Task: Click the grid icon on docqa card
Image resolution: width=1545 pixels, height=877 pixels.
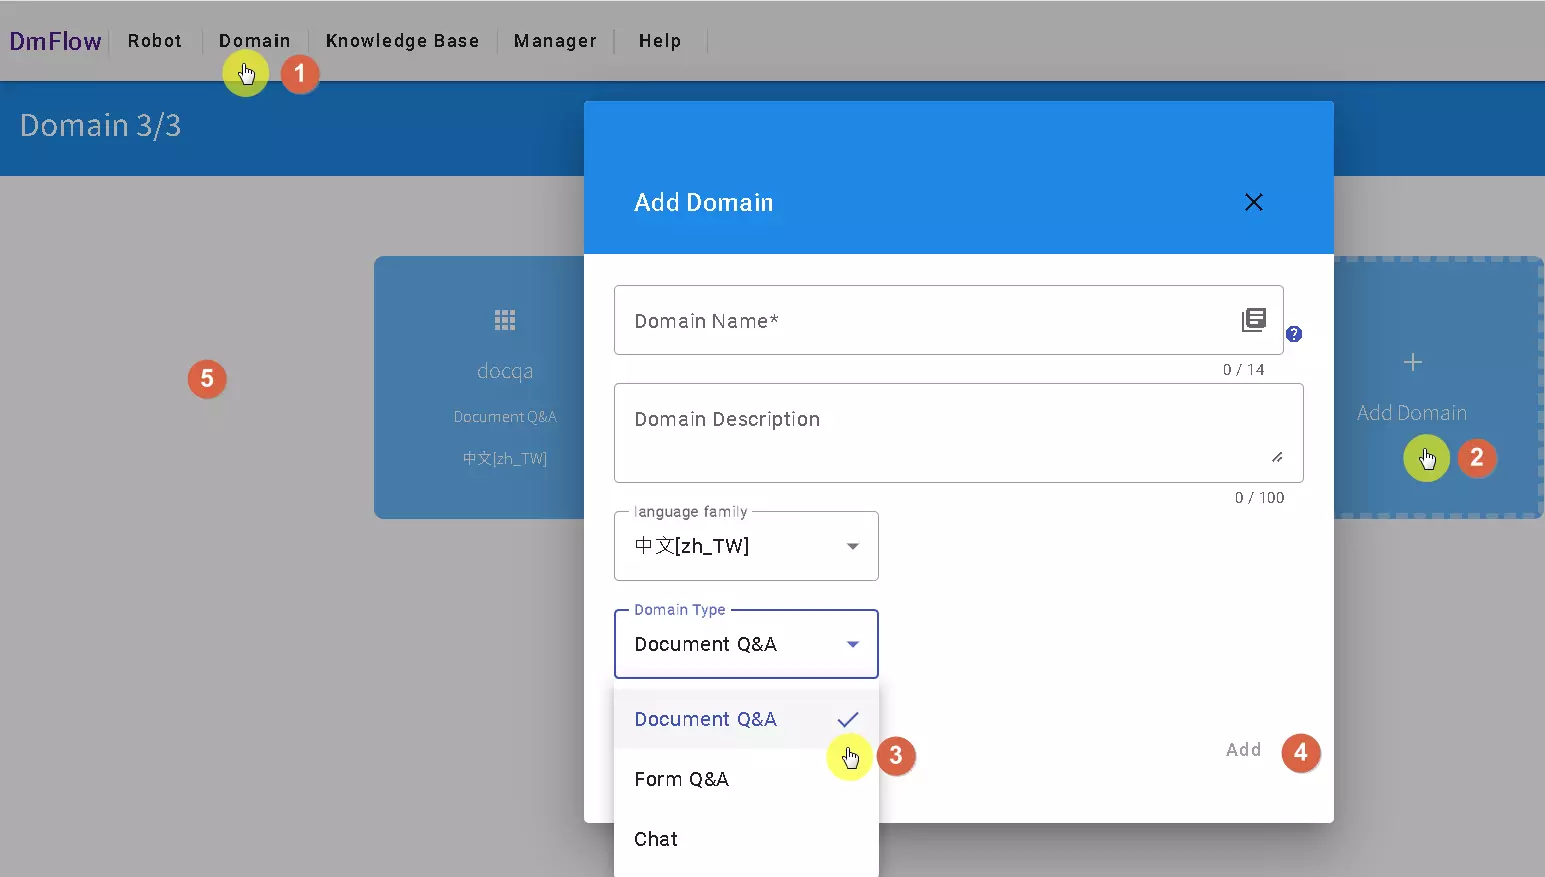Action: tap(505, 320)
